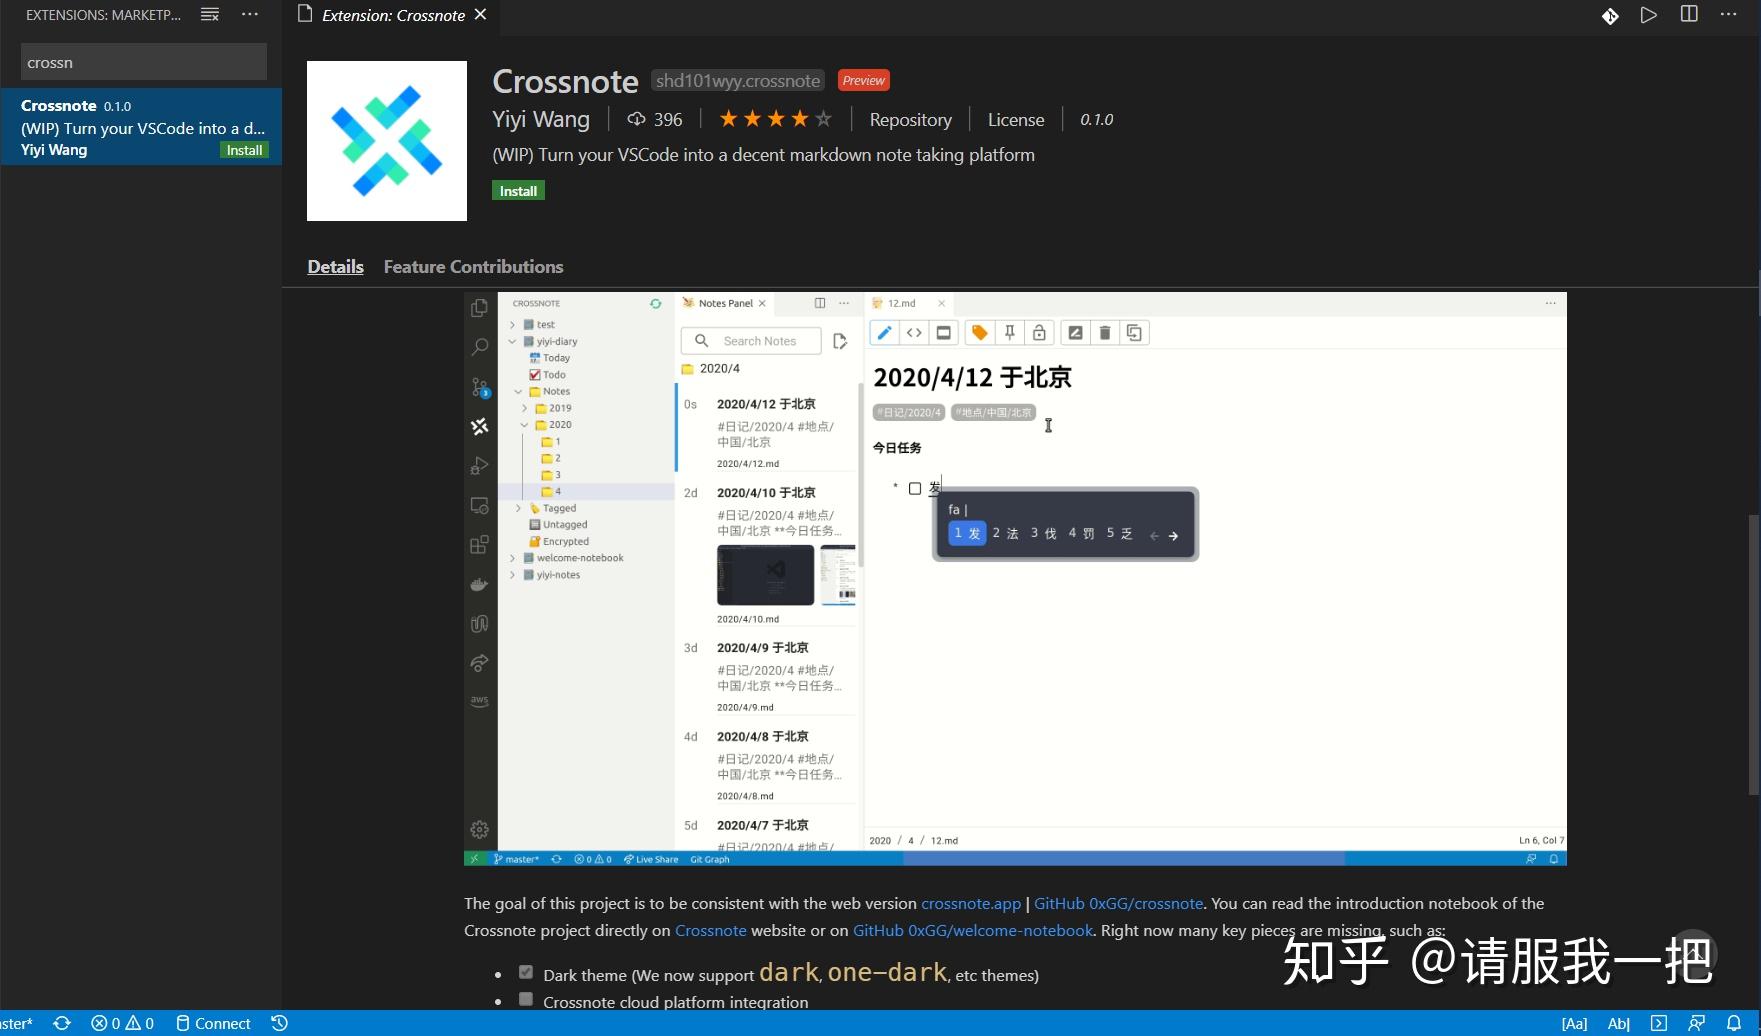
Task: Click inside the extensions search box
Action: (x=142, y=61)
